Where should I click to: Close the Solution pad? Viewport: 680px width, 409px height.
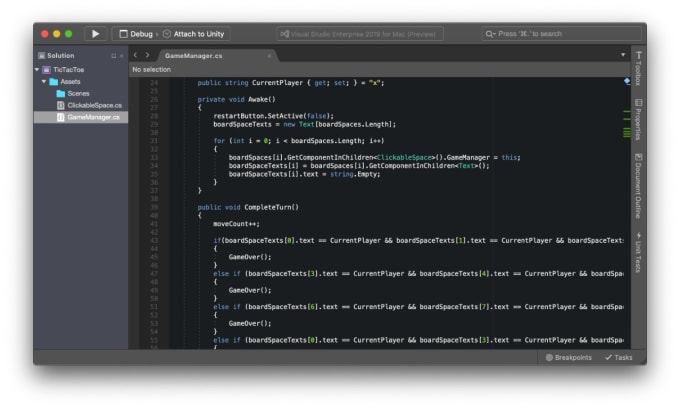pyautogui.click(x=122, y=56)
